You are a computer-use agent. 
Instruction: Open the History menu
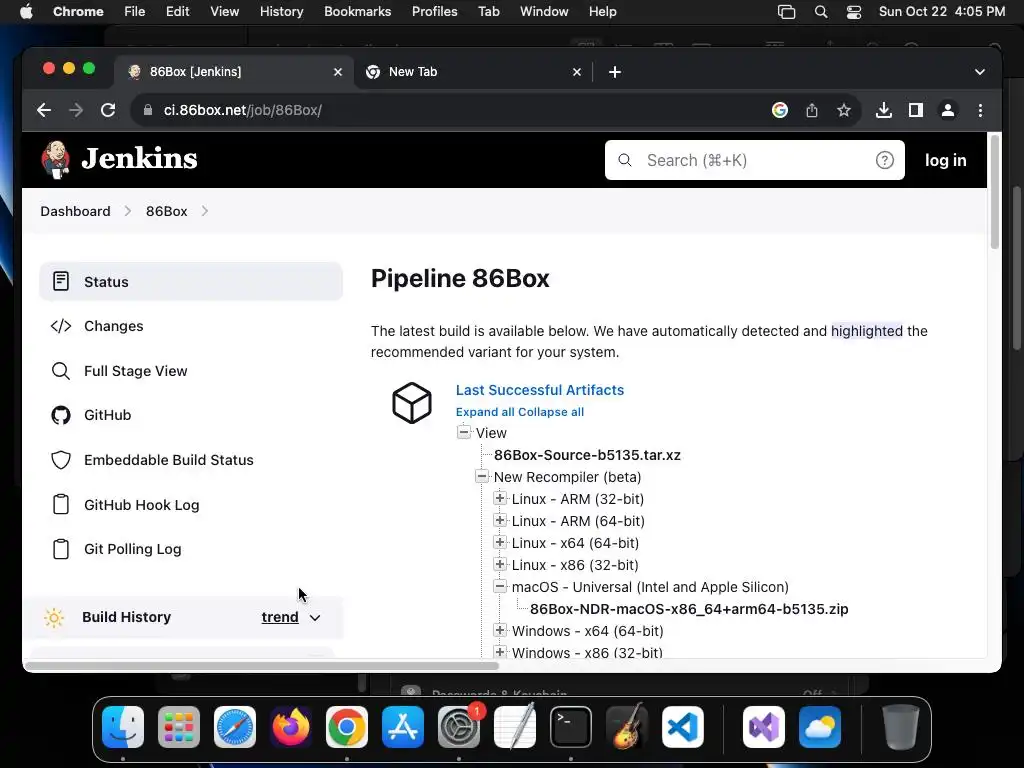[281, 12]
